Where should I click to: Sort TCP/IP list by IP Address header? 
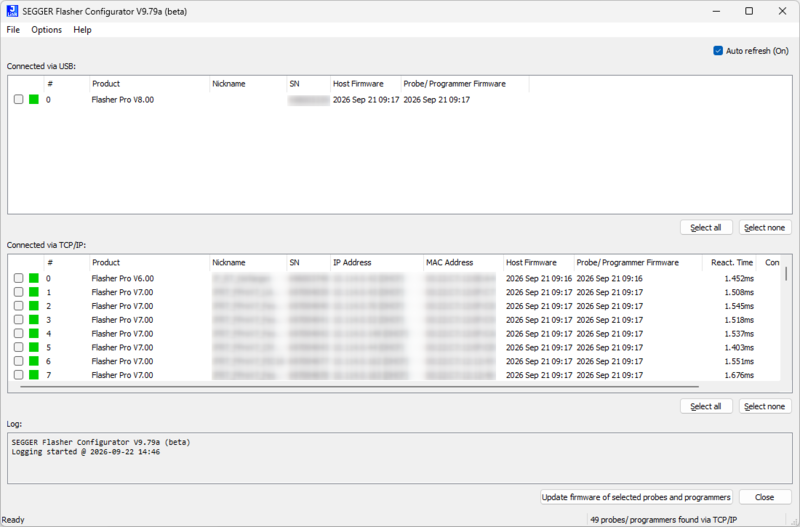click(x=377, y=262)
